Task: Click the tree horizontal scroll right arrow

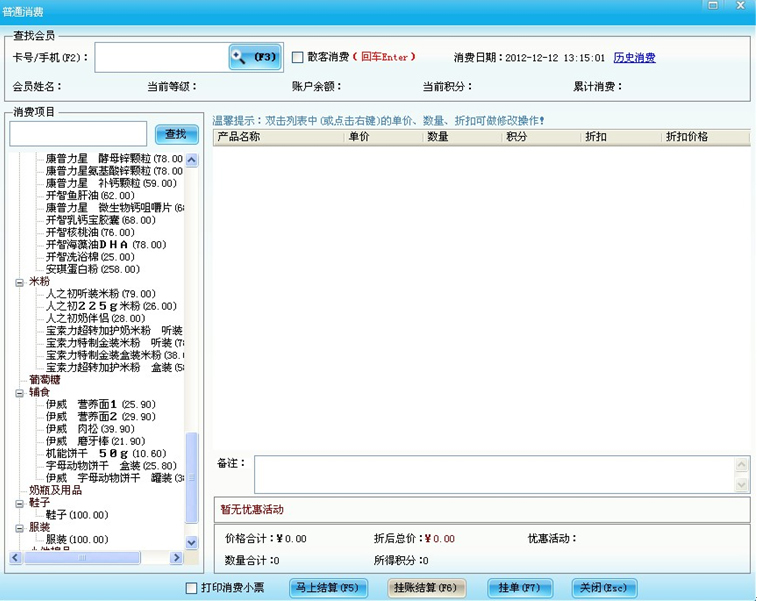Action: (x=177, y=558)
